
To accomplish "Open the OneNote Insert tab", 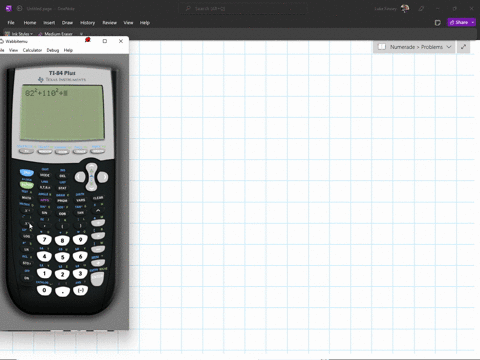I will point(49,23).
